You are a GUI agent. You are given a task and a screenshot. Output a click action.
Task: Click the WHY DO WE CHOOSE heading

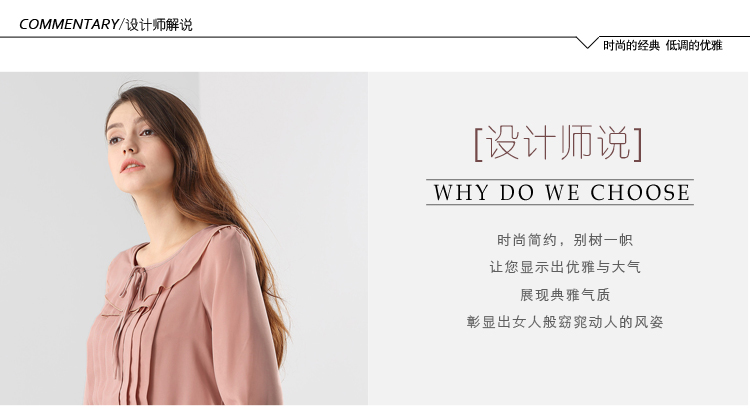(561, 193)
